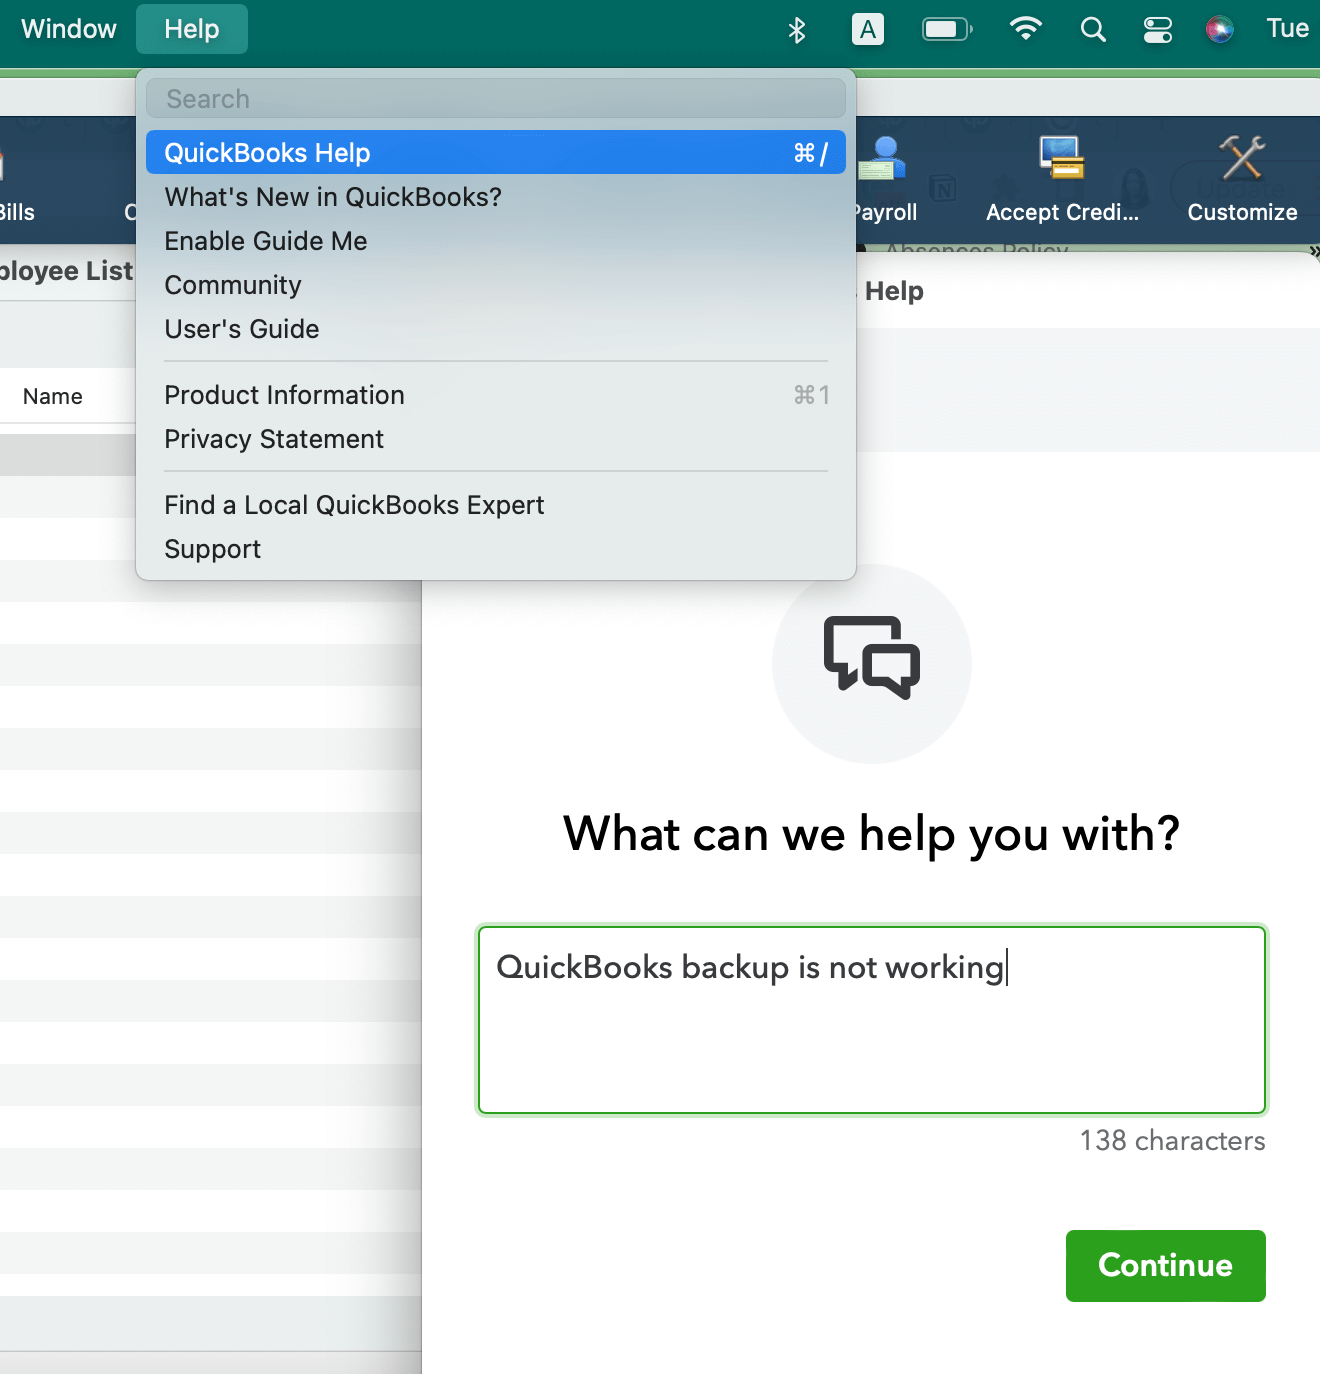The image size is (1320, 1374).
Task: Activate Siri from the menu bar
Action: [x=1219, y=29]
